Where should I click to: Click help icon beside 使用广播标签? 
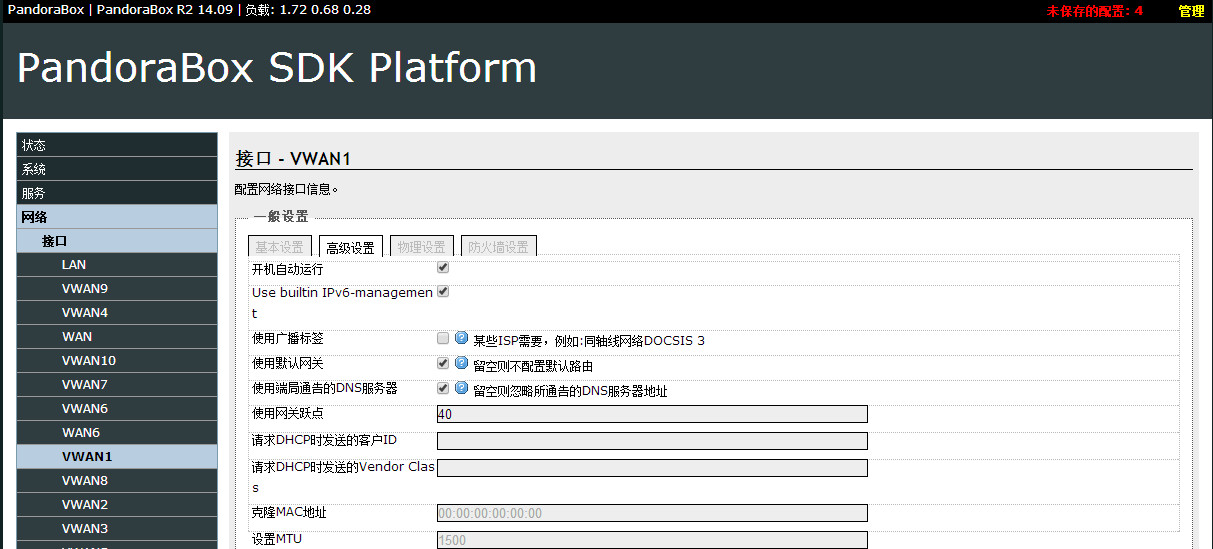point(462,339)
